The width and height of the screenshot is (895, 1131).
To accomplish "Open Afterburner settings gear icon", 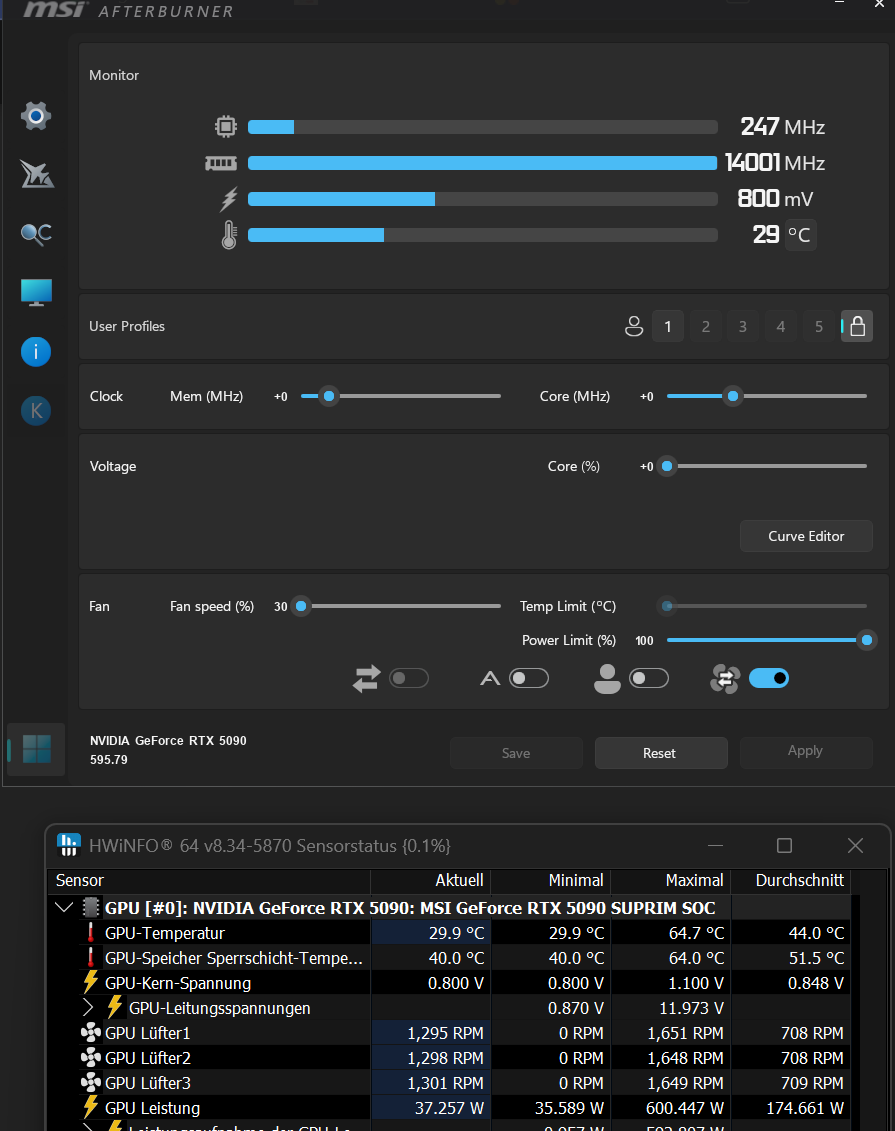I will 35,115.
